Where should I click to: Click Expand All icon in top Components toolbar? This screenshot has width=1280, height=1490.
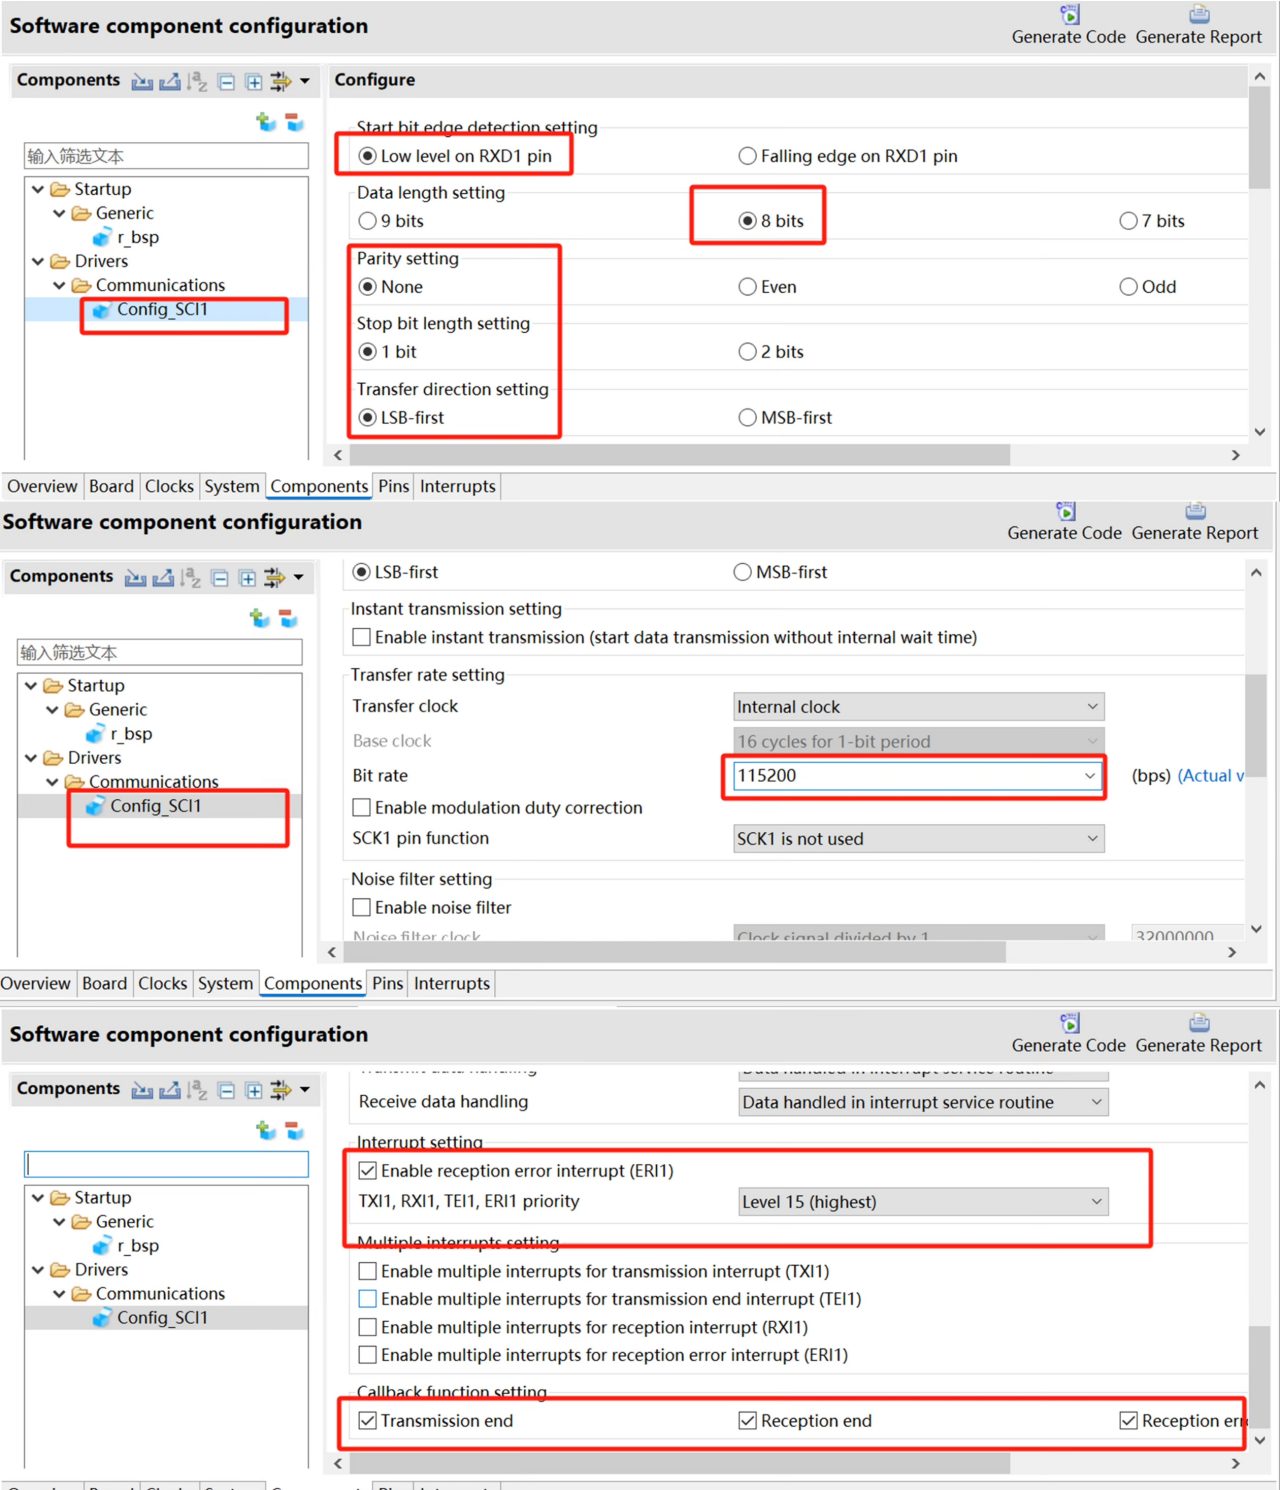(254, 82)
